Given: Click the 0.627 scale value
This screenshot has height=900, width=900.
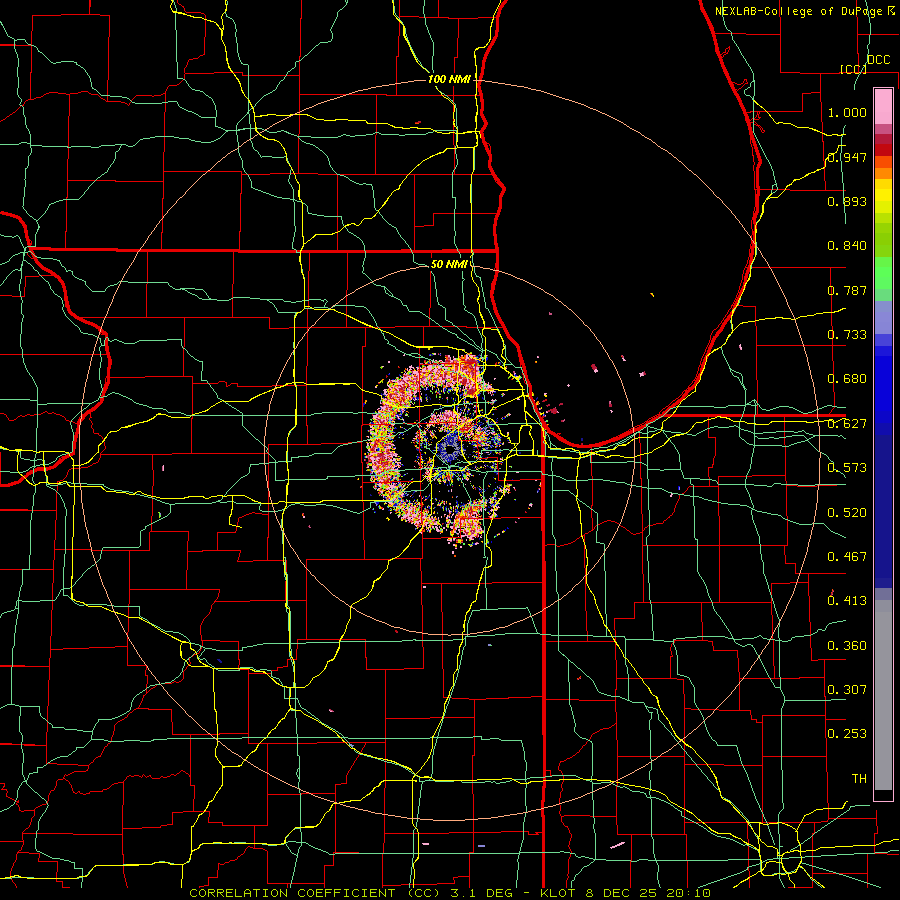Looking at the screenshot, I should pyautogui.click(x=847, y=424).
